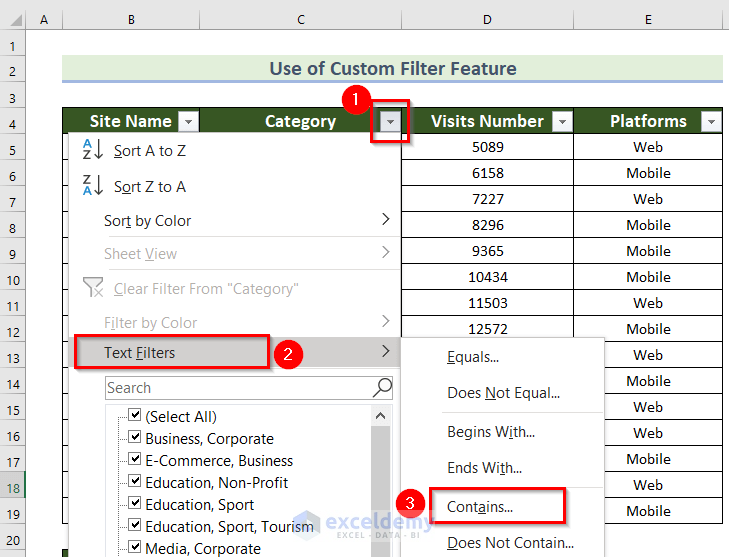
Task: Toggle the (Select All) checkbox
Action: pyautogui.click(x=134, y=415)
